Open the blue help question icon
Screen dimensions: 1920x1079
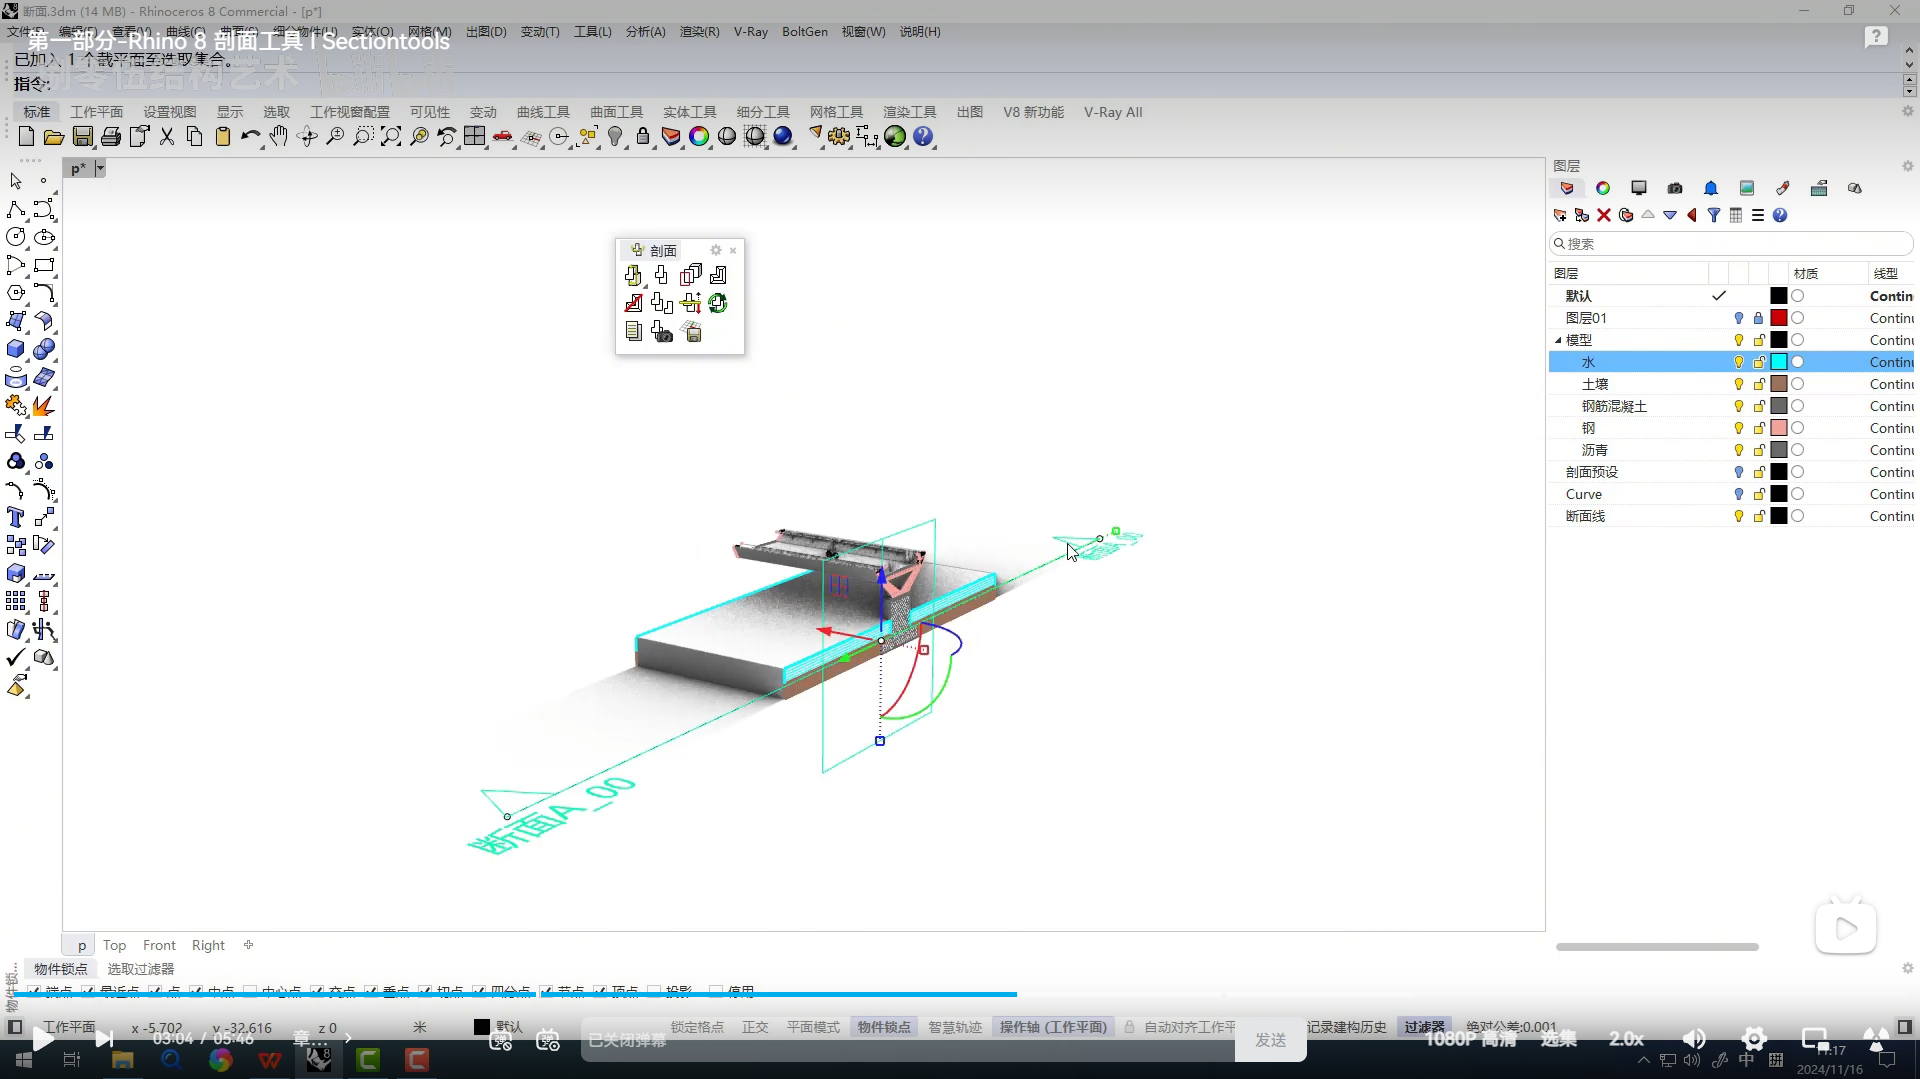click(923, 137)
